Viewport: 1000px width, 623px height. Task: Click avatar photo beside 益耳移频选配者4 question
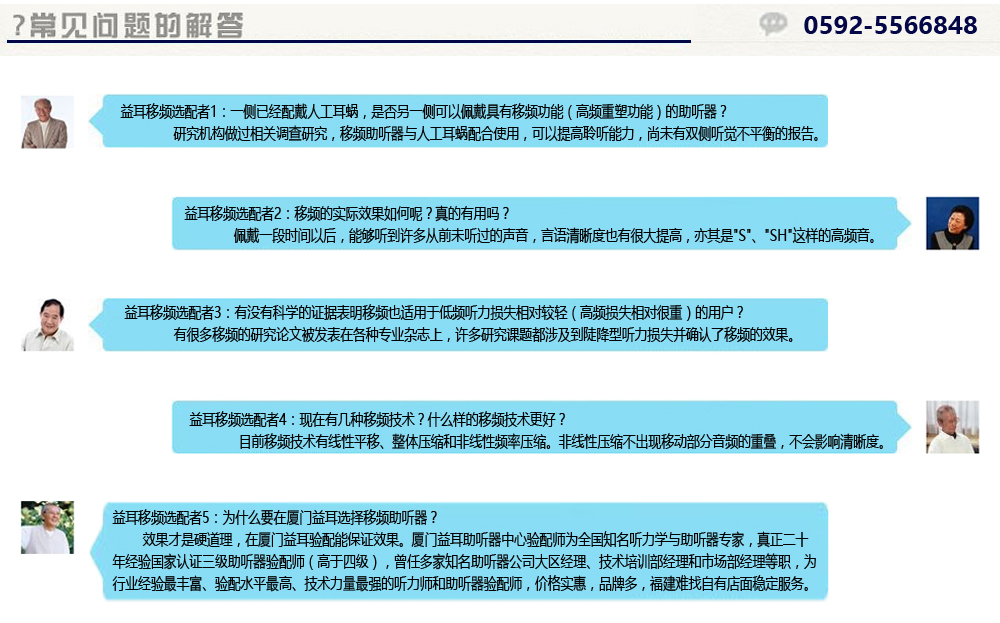click(x=952, y=427)
